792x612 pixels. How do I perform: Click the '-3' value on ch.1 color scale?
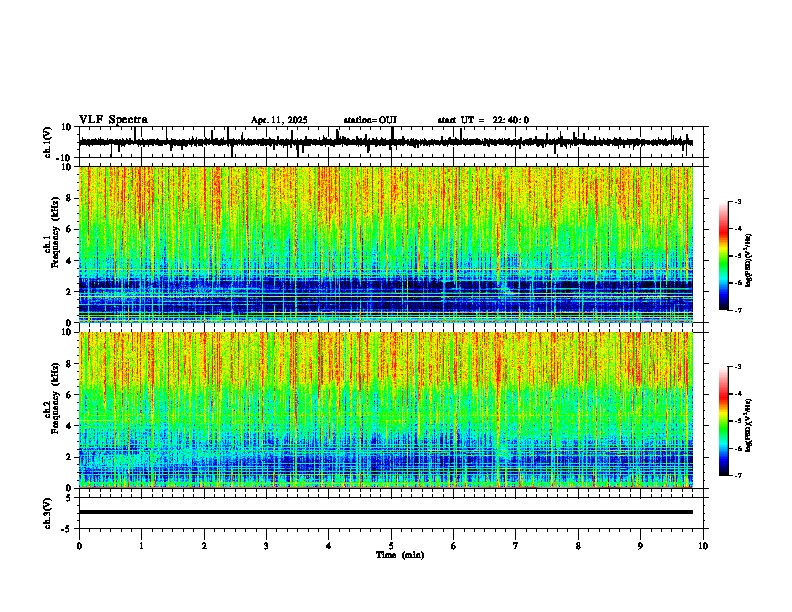click(737, 202)
